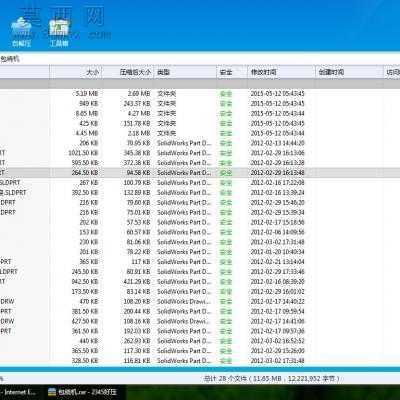The height and width of the screenshot is (400, 400).
Task: Click date 2012-02-17 09:57:36
Action: tap(277, 331)
